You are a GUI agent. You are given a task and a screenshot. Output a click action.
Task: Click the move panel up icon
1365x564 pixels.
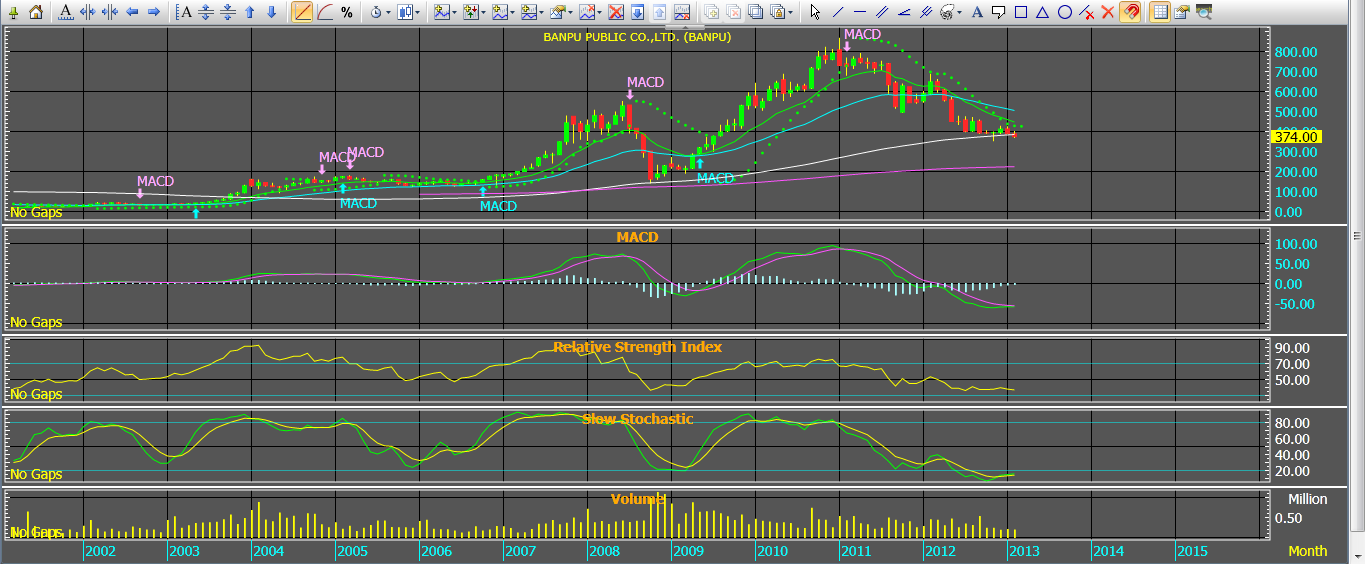659,12
